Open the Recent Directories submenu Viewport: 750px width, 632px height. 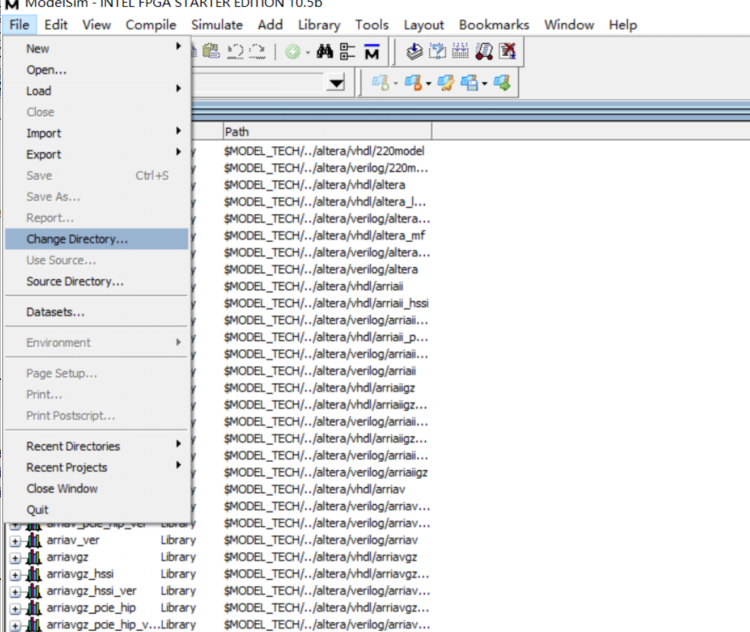tap(97, 446)
